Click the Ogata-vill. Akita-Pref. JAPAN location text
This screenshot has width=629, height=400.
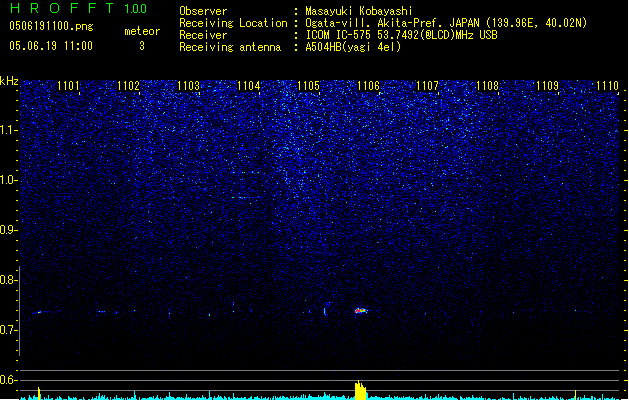(x=446, y=23)
